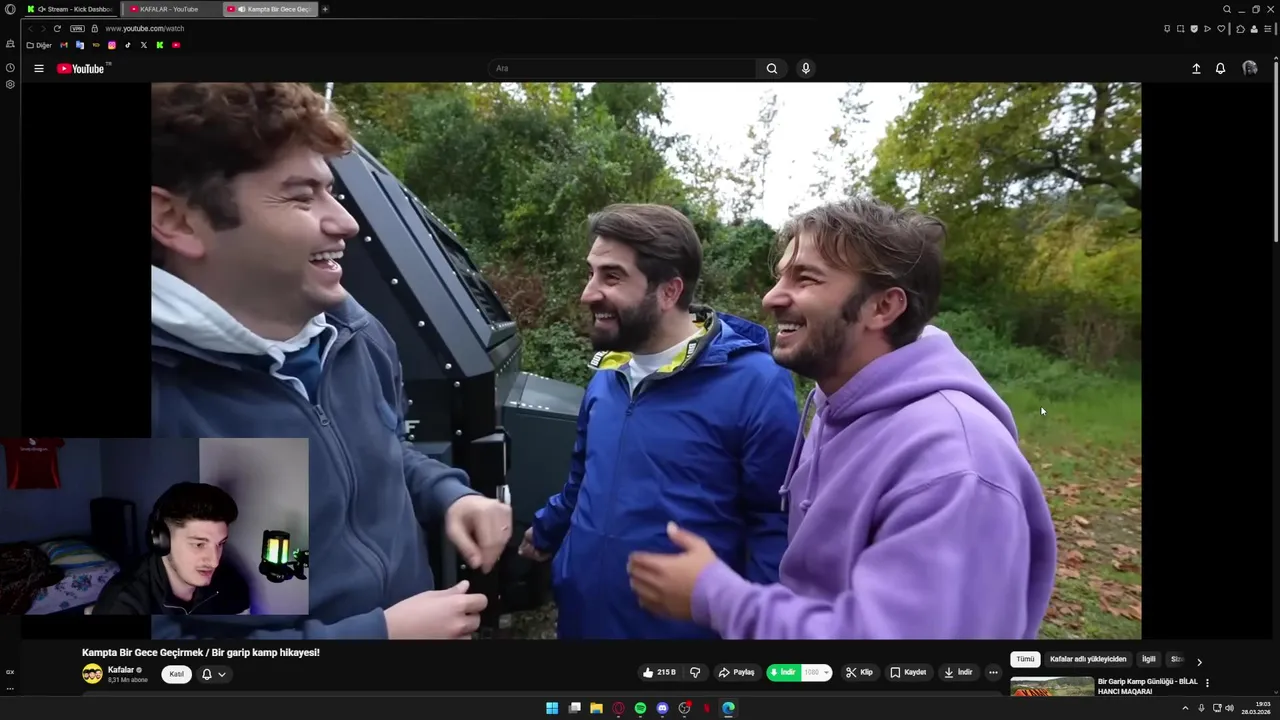Open the Kick bookmark icon
Viewport: 1280px width, 720px height.
pos(160,45)
